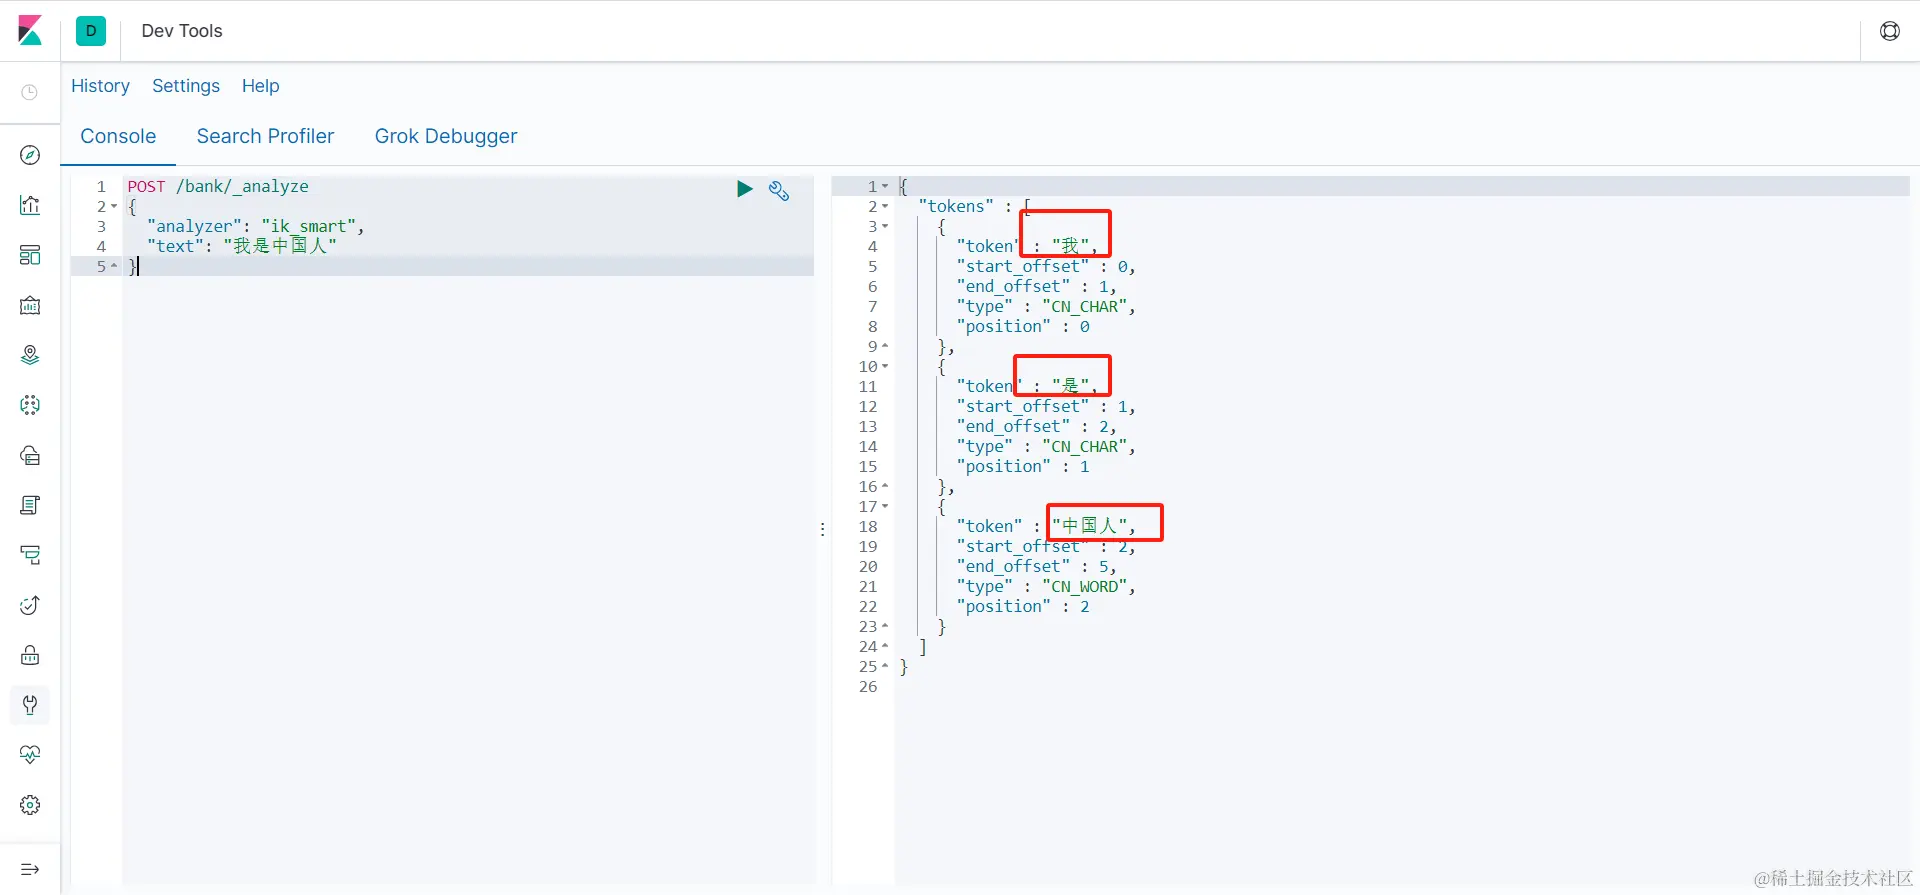Open Settings link

click(x=186, y=86)
